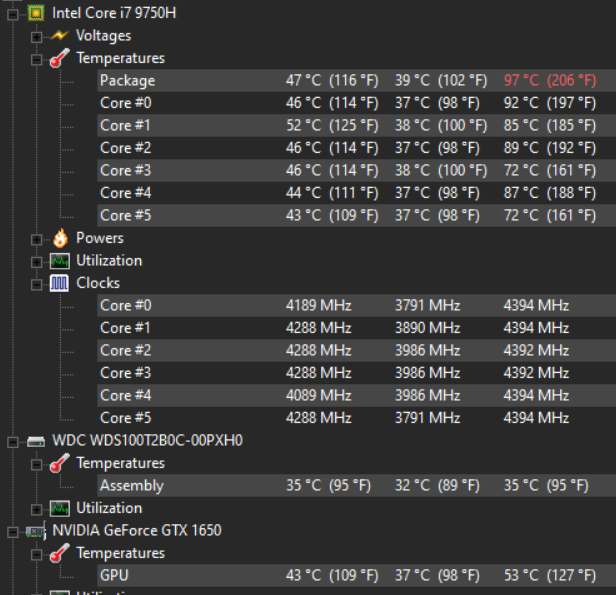Click the Voltages lightning bolt icon
This screenshot has width=616, height=595.
[59, 36]
